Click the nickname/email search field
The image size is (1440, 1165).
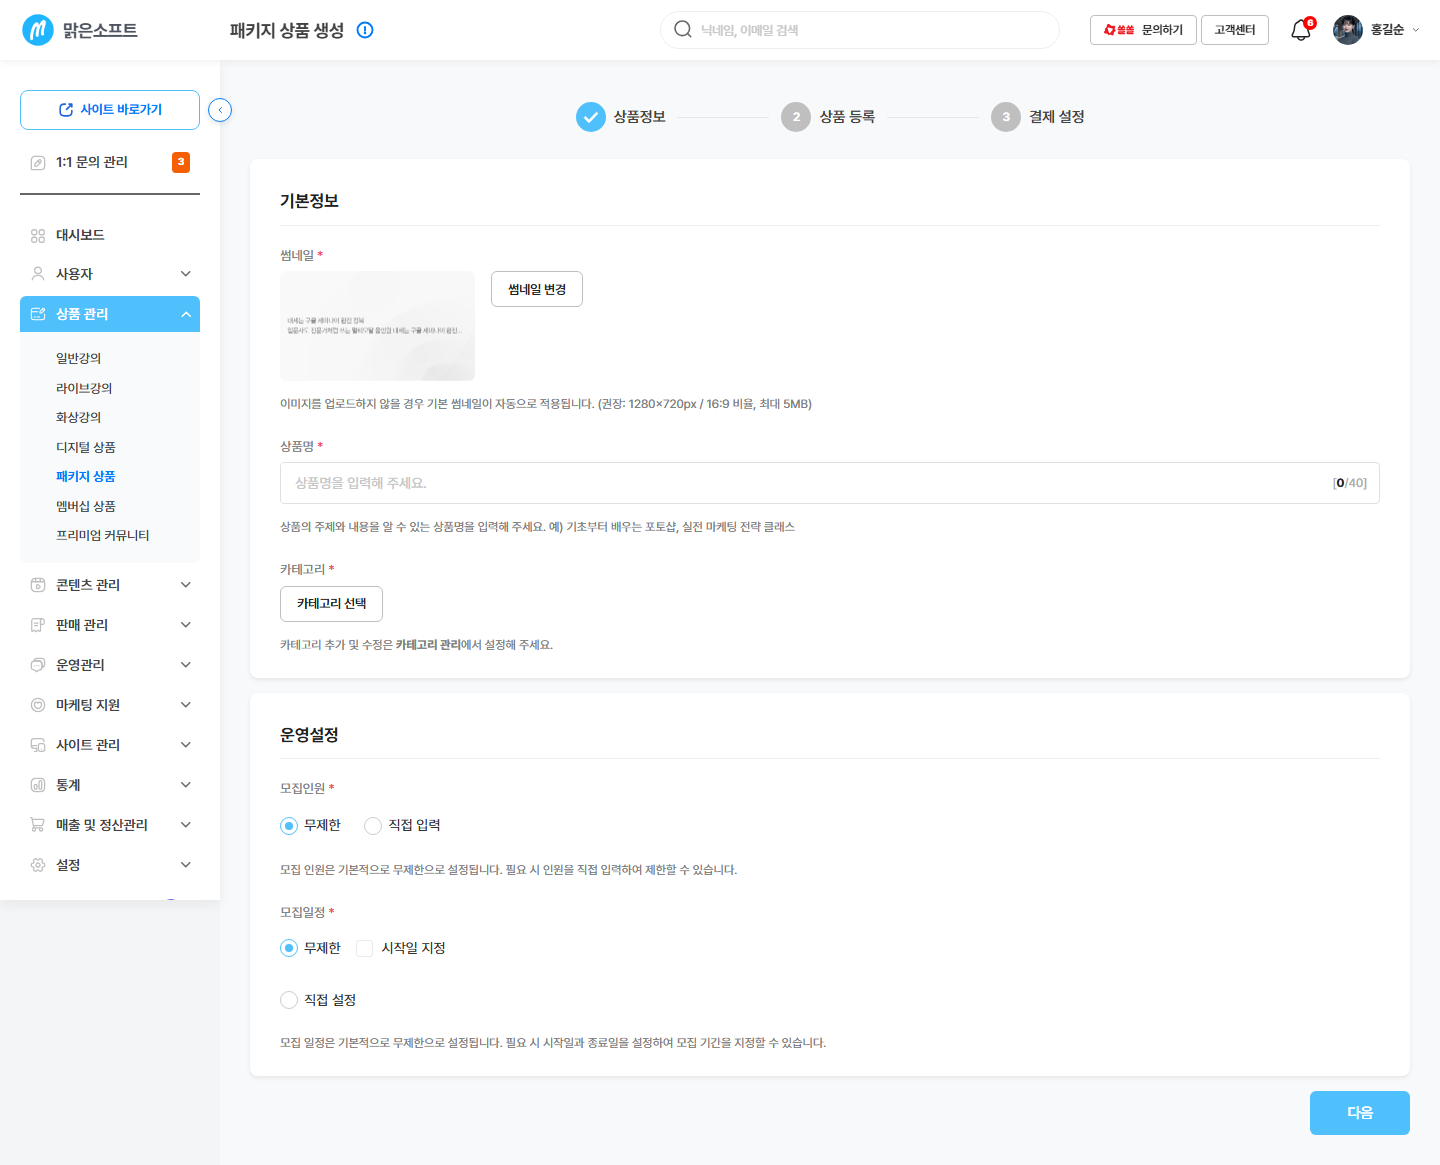(x=860, y=30)
